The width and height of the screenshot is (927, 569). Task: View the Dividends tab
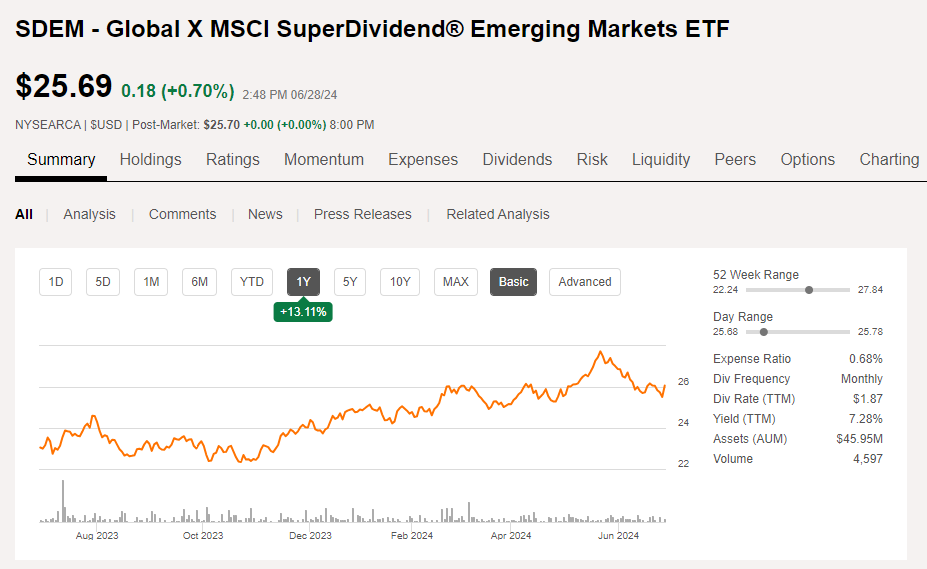point(517,160)
